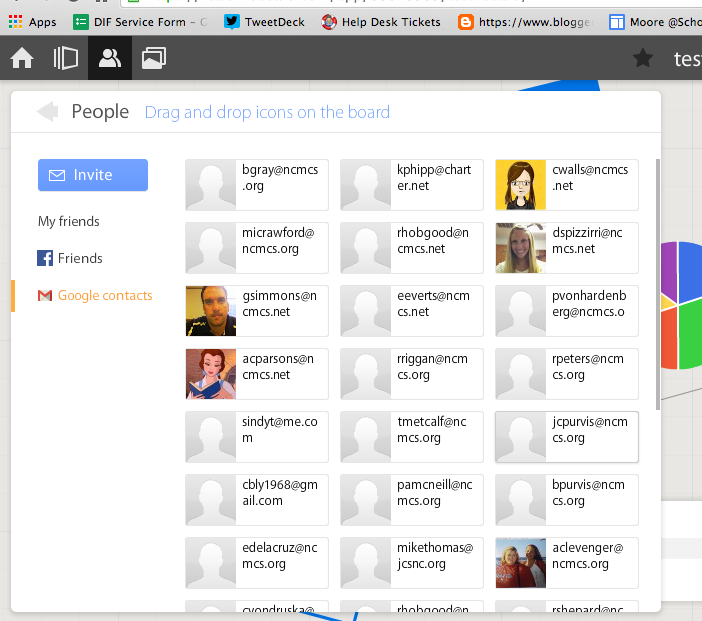The height and width of the screenshot is (621, 702).
Task: Select the Google contacts tab
Action: [x=95, y=296]
